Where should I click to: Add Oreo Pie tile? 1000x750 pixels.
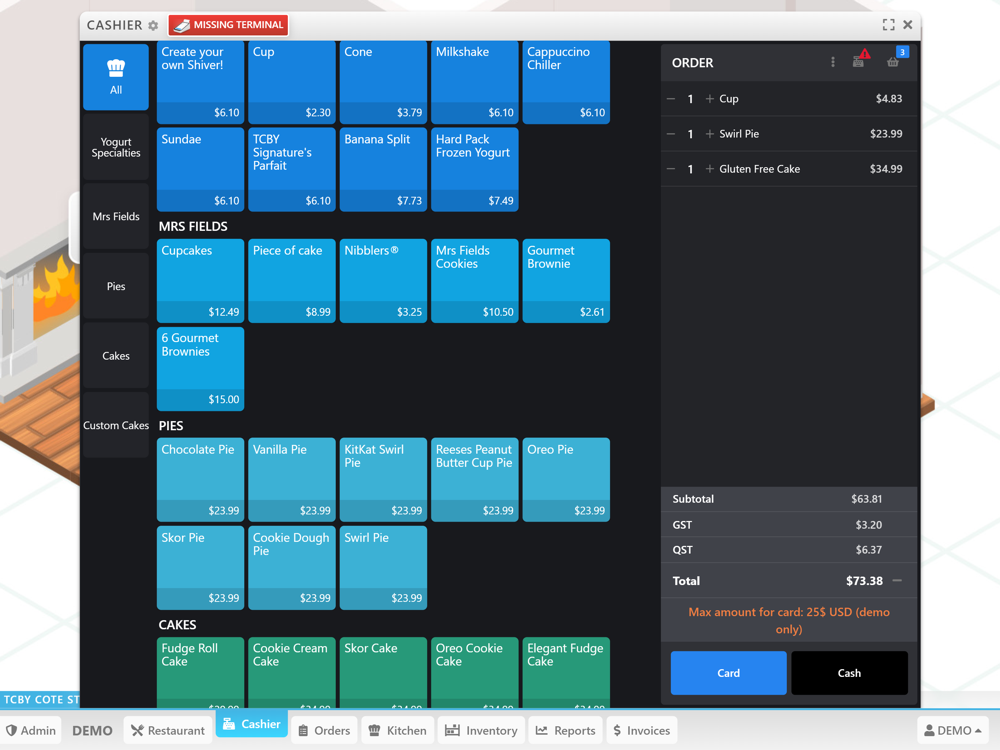tap(566, 480)
